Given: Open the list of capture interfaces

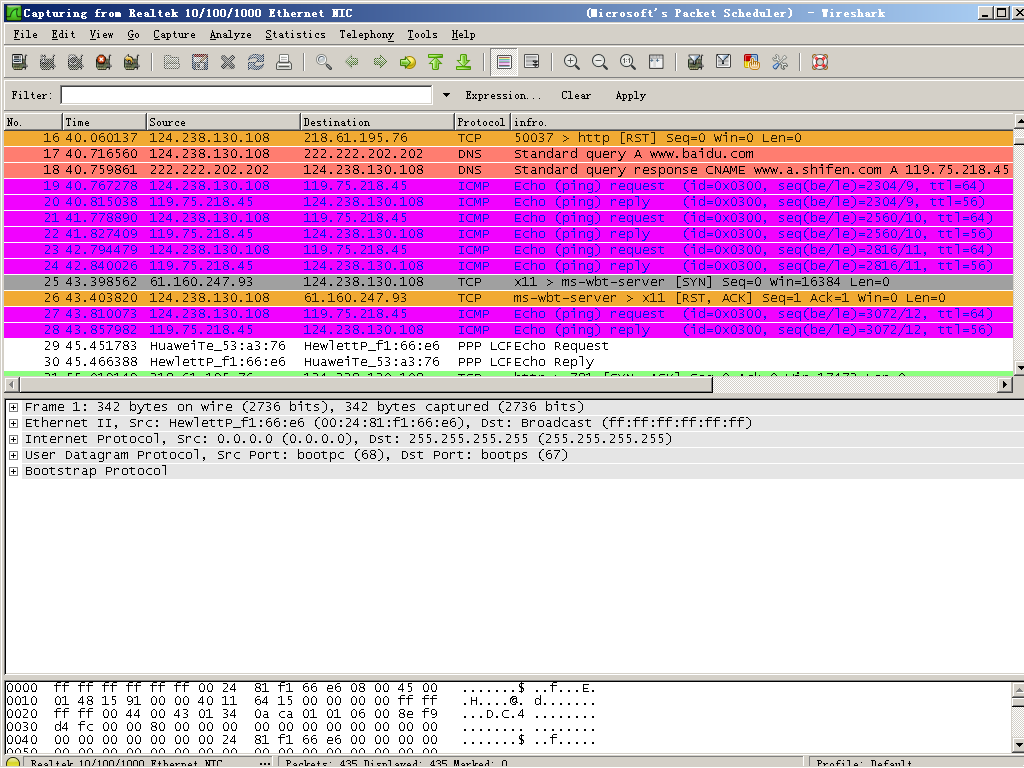Looking at the screenshot, I should (20, 62).
